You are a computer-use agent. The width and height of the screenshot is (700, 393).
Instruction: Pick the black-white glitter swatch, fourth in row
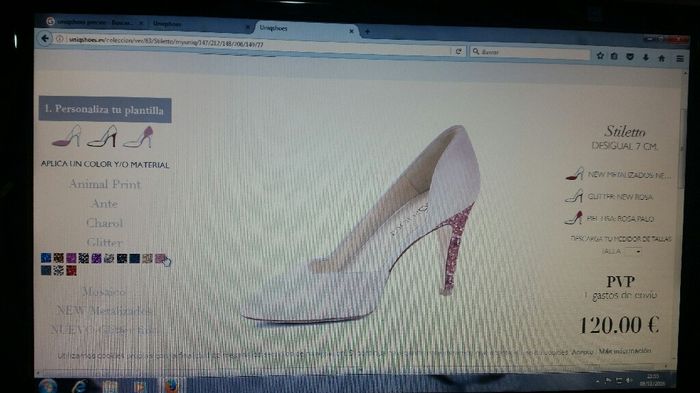tap(83, 258)
